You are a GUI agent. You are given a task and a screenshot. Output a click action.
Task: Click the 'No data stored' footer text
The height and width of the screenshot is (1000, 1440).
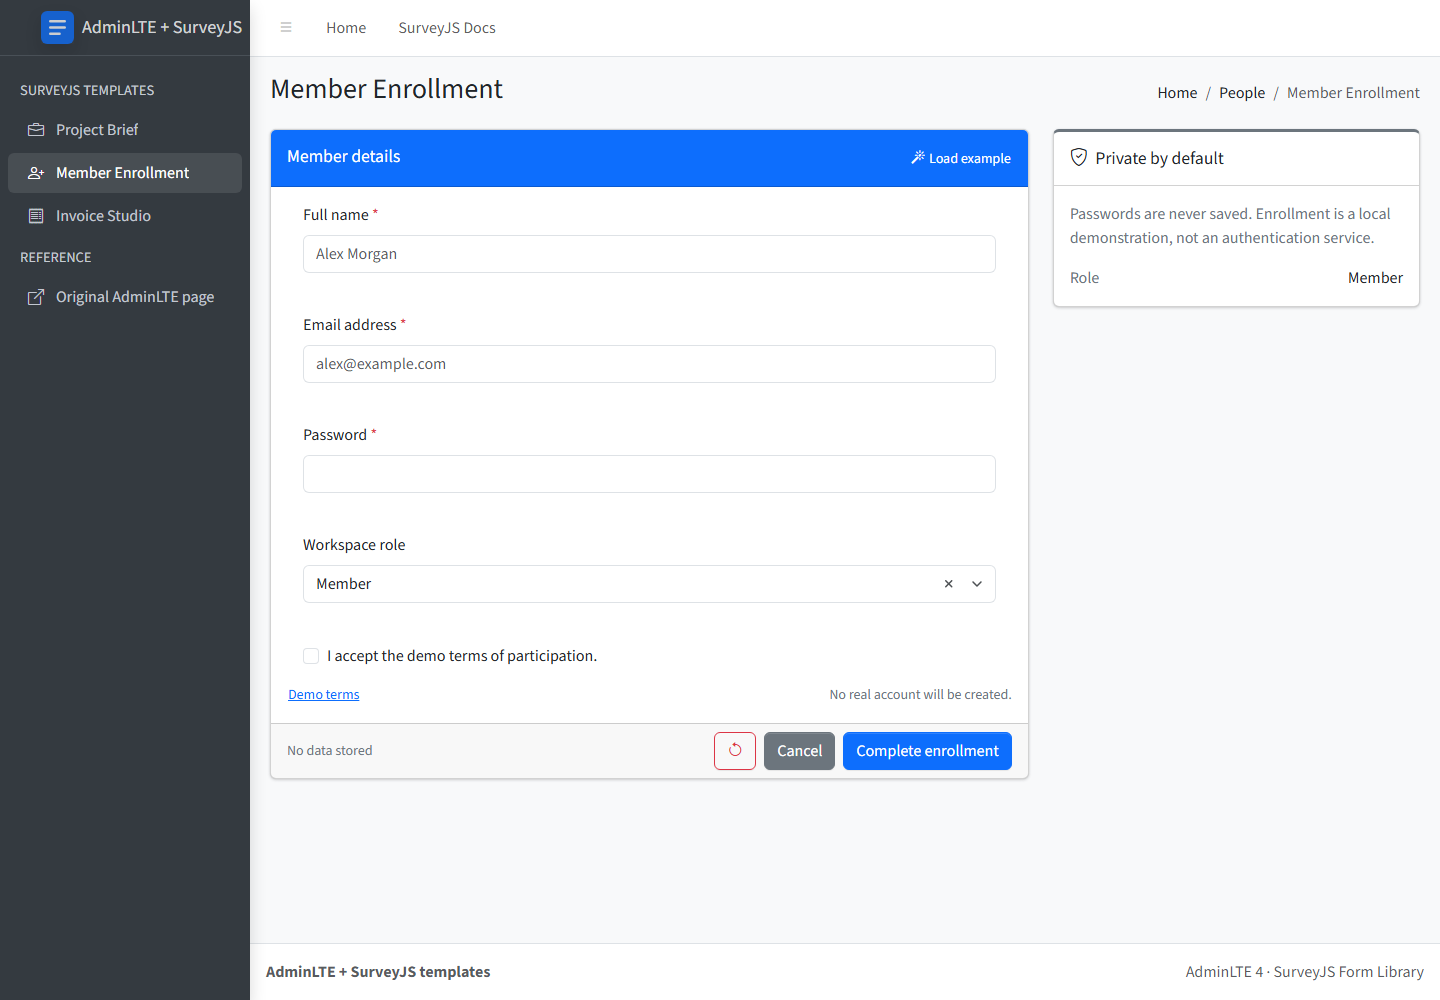click(x=330, y=751)
